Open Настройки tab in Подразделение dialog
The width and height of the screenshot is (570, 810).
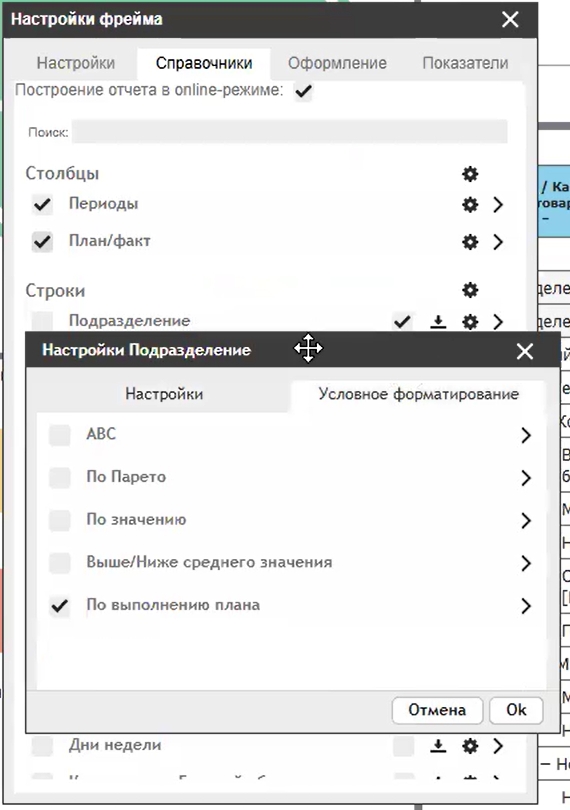click(164, 394)
